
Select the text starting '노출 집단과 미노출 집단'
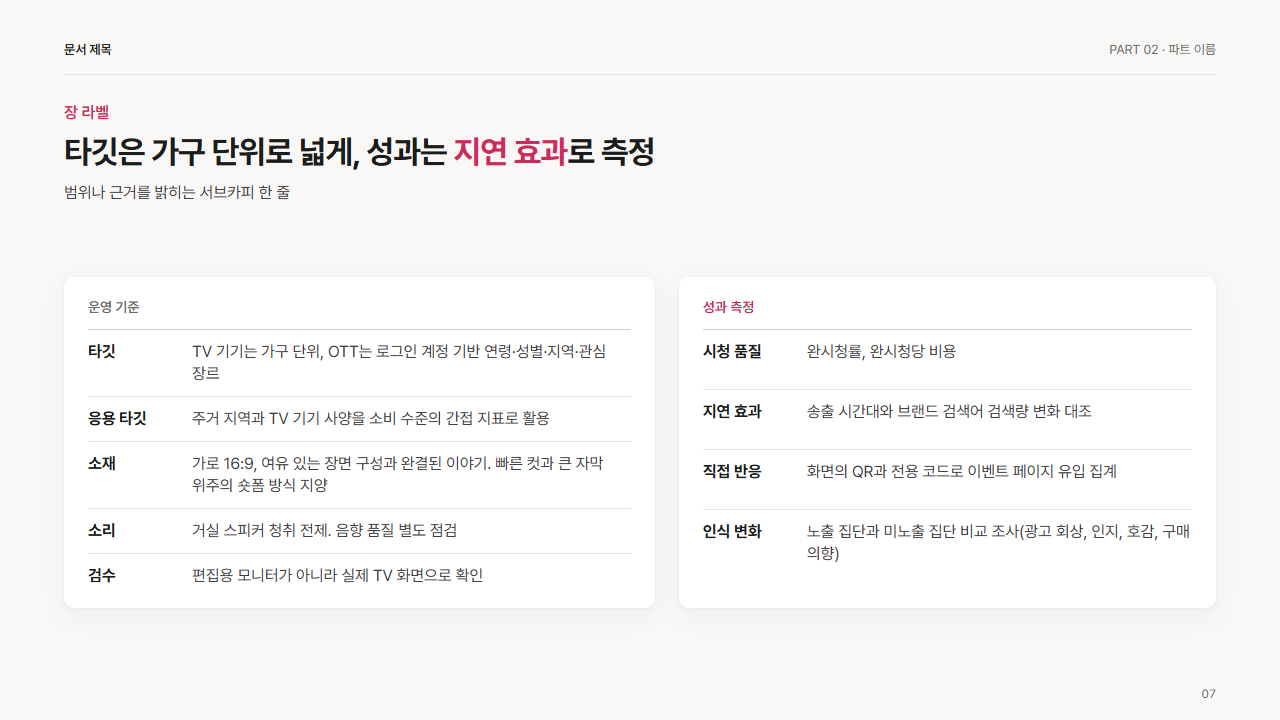click(x=998, y=542)
